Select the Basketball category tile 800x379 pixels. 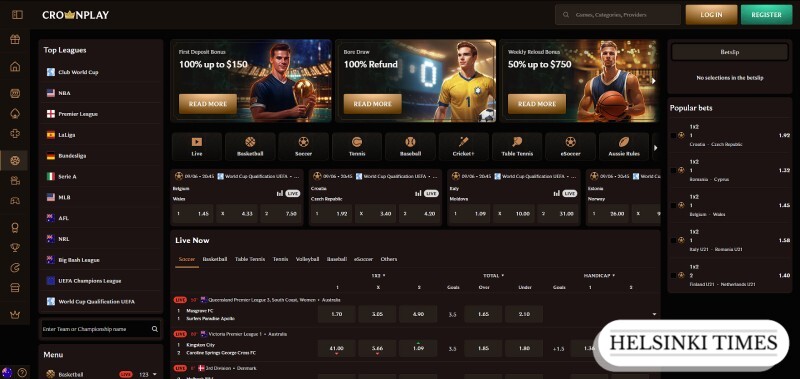pyautogui.click(x=250, y=147)
